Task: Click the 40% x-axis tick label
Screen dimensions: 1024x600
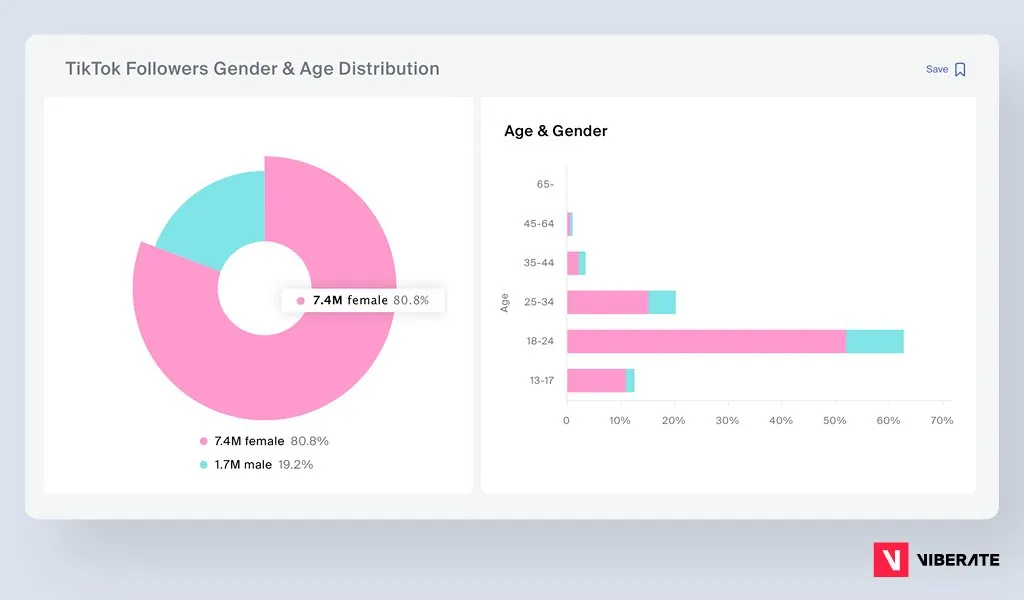Action: click(780, 420)
